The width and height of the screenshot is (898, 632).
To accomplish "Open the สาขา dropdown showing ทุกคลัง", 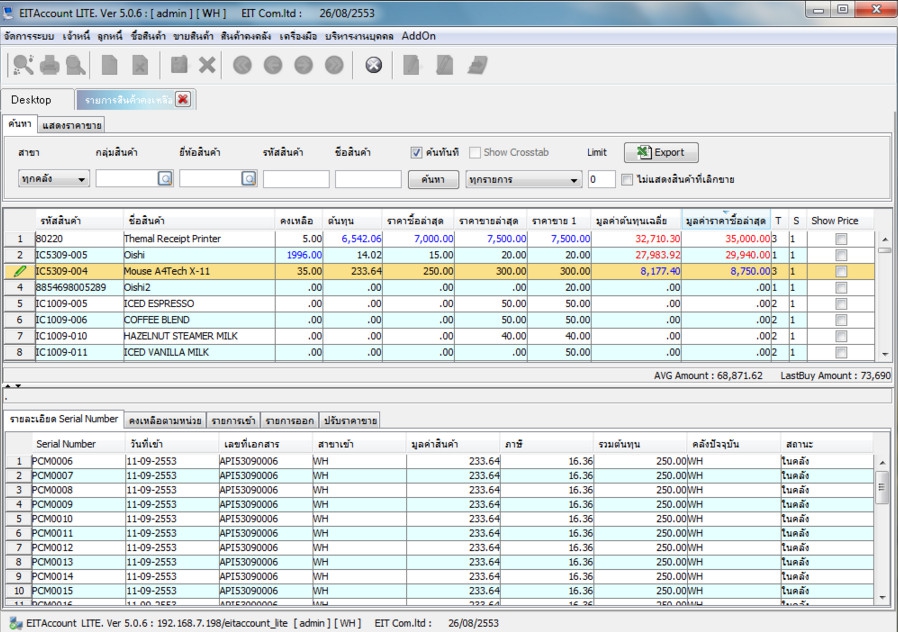I will pos(54,179).
